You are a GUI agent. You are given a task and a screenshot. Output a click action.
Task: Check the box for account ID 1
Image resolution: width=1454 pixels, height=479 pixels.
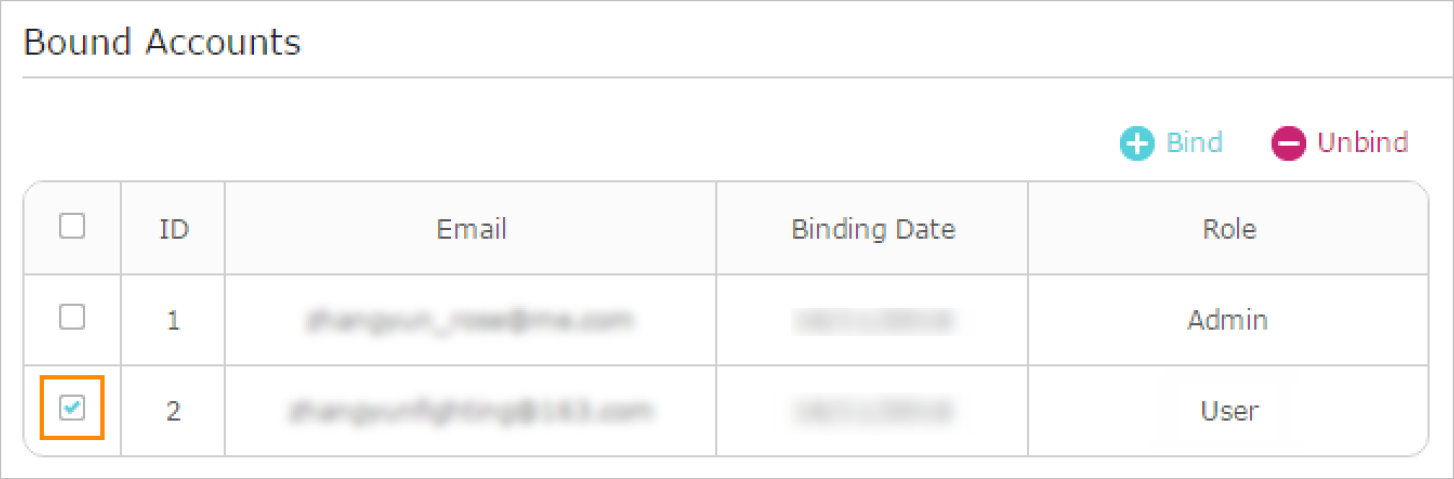pyautogui.click(x=72, y=318)
